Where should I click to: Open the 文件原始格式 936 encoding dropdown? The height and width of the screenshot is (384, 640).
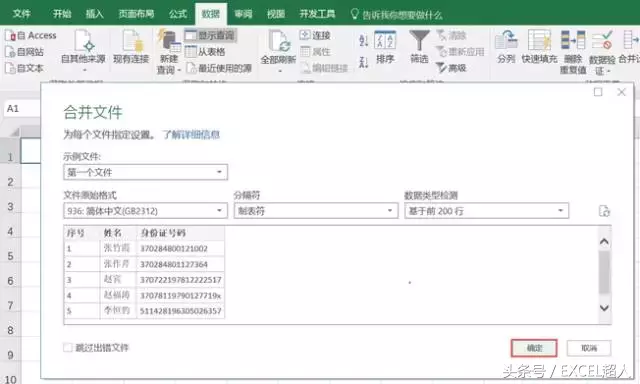146,211
